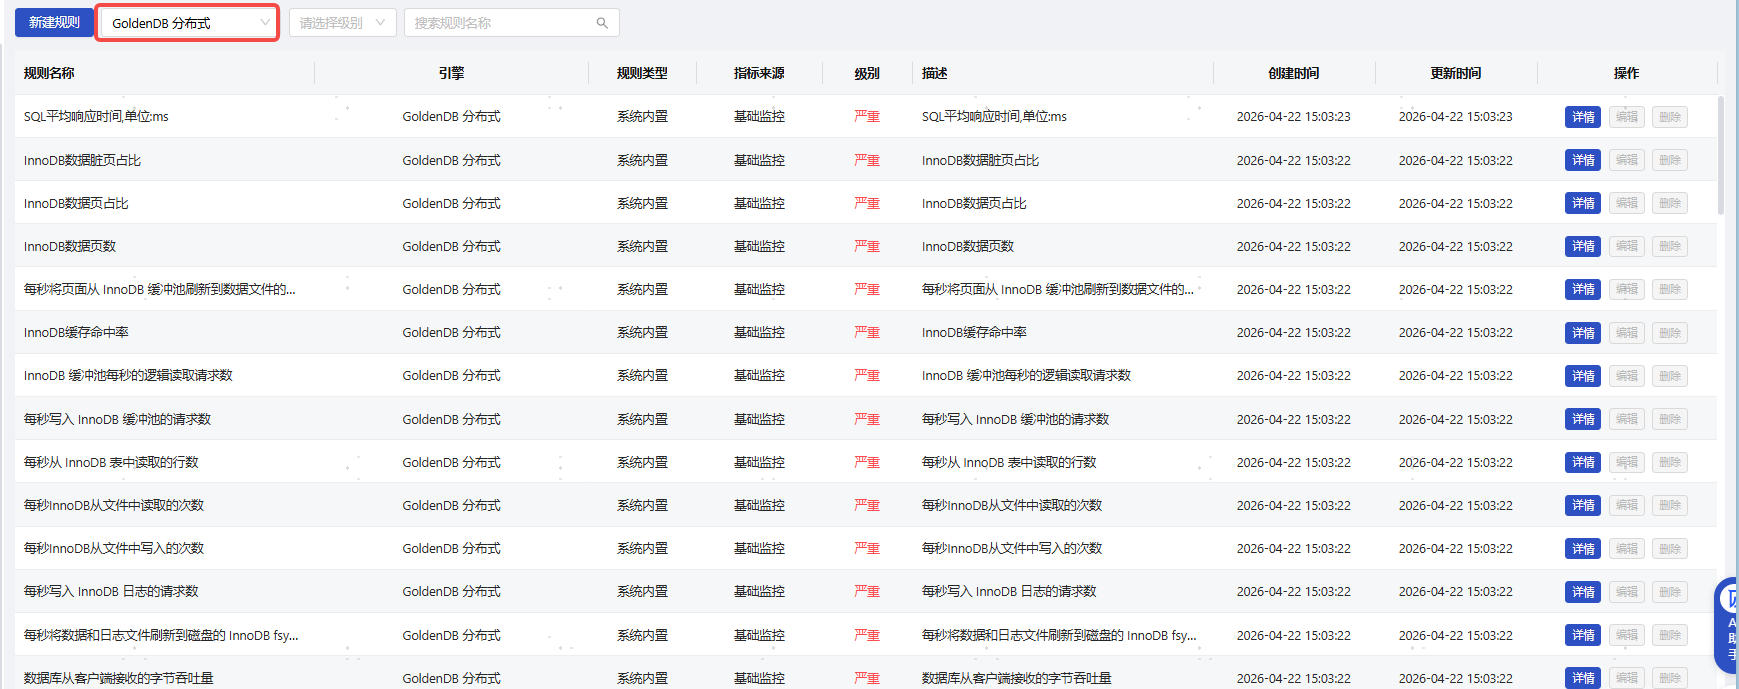1739x689 pixels.
Task: Open 详情 for InnoDB数据页占比 rule
Action: [1583, 203]
